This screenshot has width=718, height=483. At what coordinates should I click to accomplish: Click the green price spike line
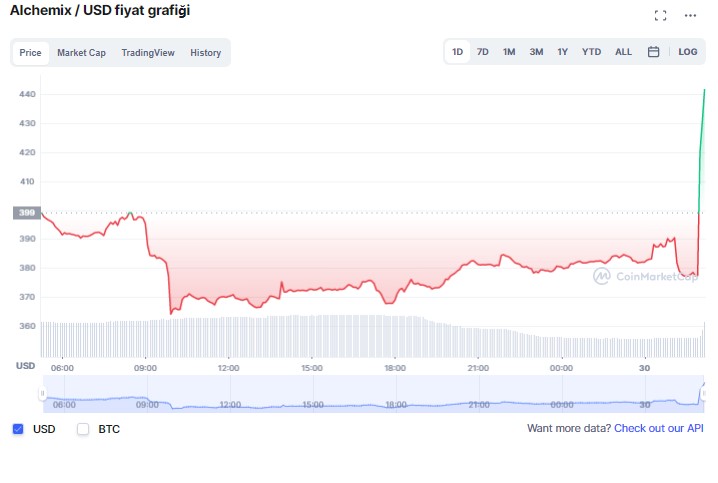pos(701,151)
